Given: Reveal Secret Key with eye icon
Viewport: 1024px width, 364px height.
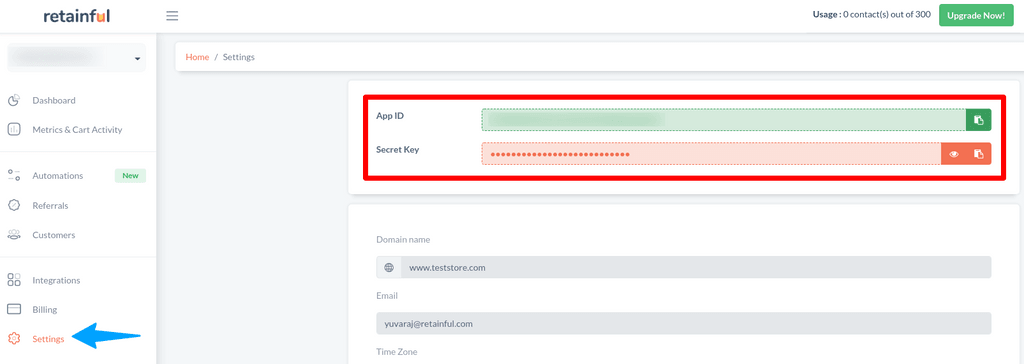Looking at the screenshot, I should click(x=954, y=154).
